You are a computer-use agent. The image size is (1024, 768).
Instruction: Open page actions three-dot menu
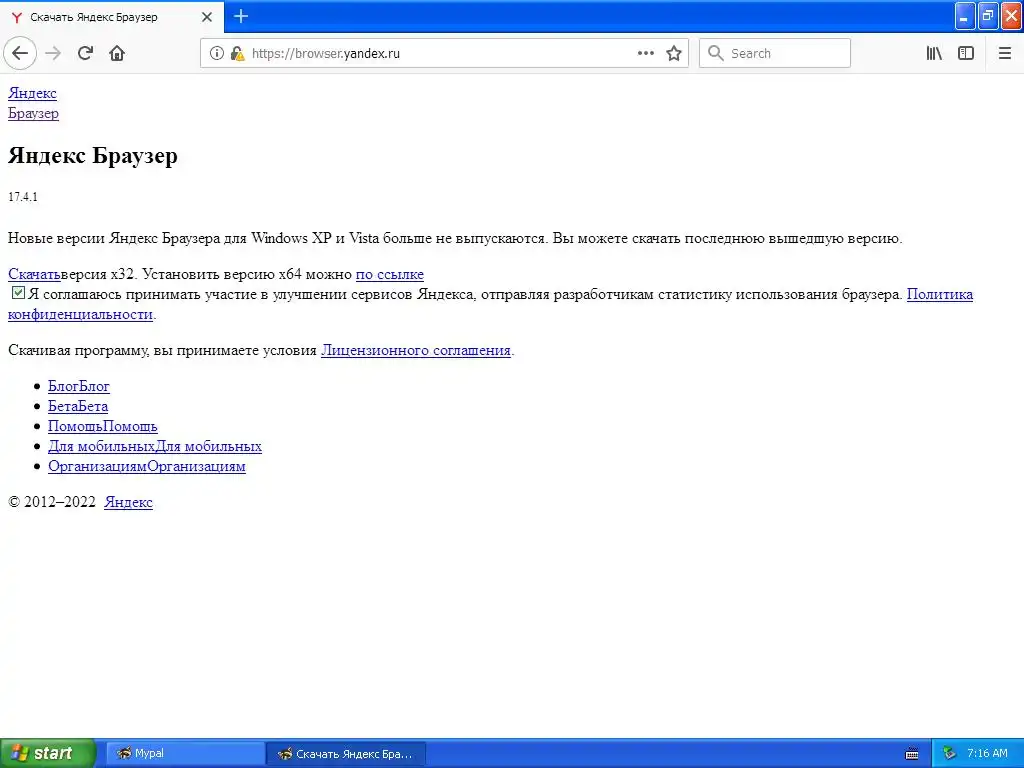point(645,54)
